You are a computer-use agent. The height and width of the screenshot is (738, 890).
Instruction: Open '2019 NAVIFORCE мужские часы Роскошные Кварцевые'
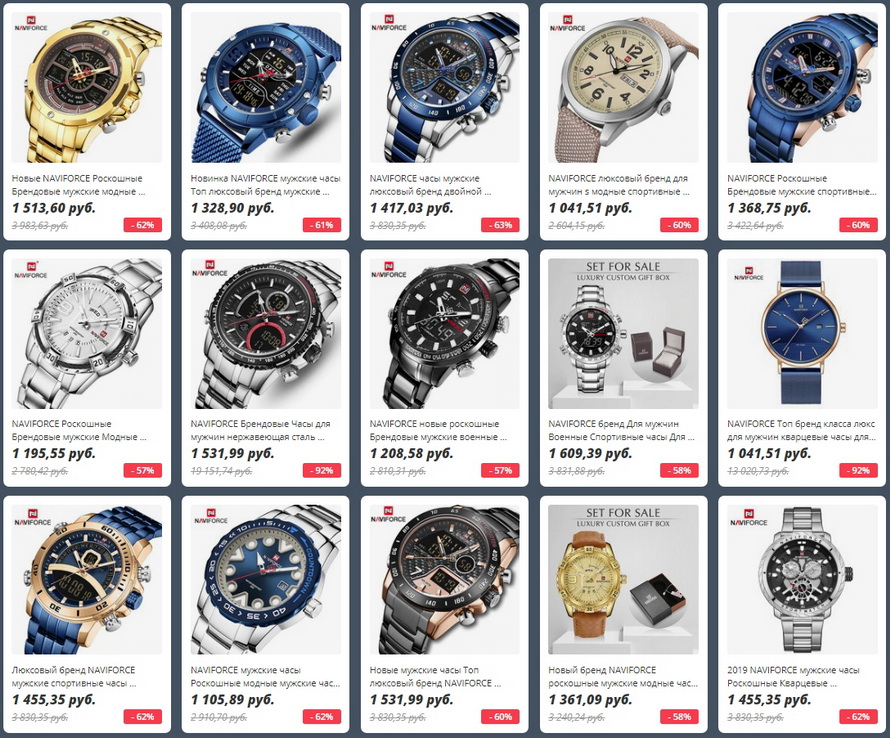[793, 677]
